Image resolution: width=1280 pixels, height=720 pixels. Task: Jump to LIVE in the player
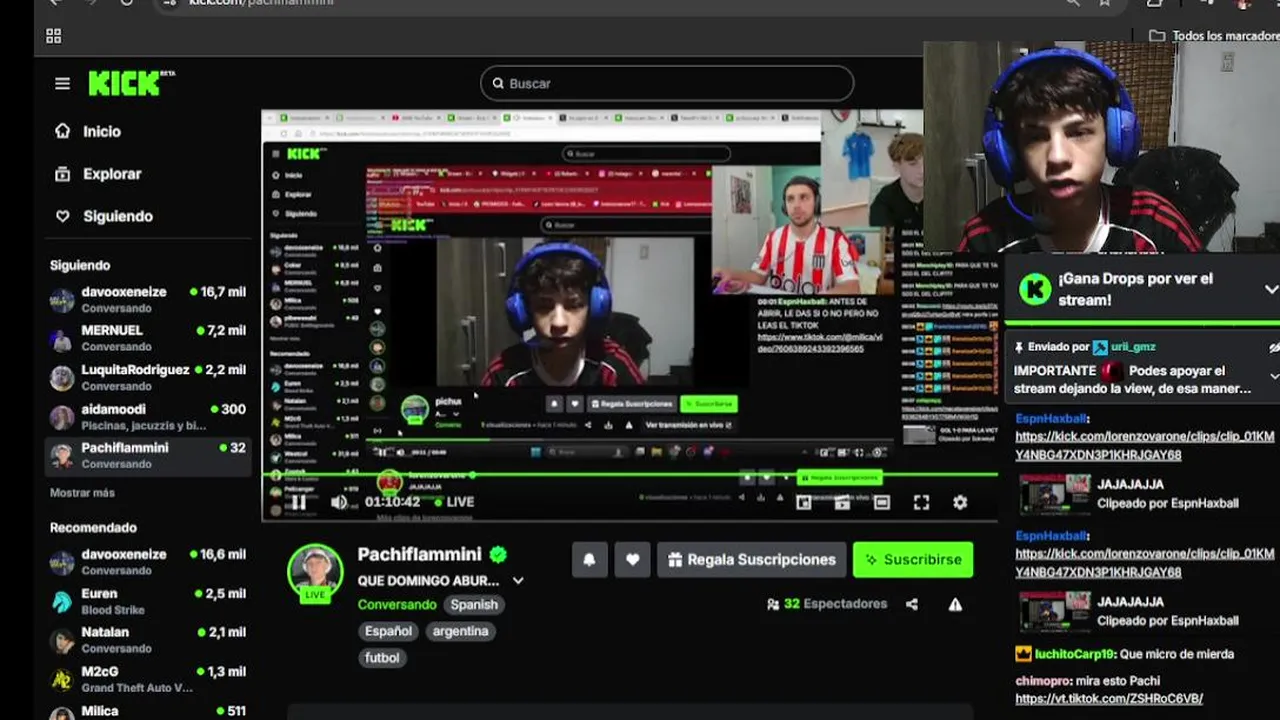(x=454, y=502)
